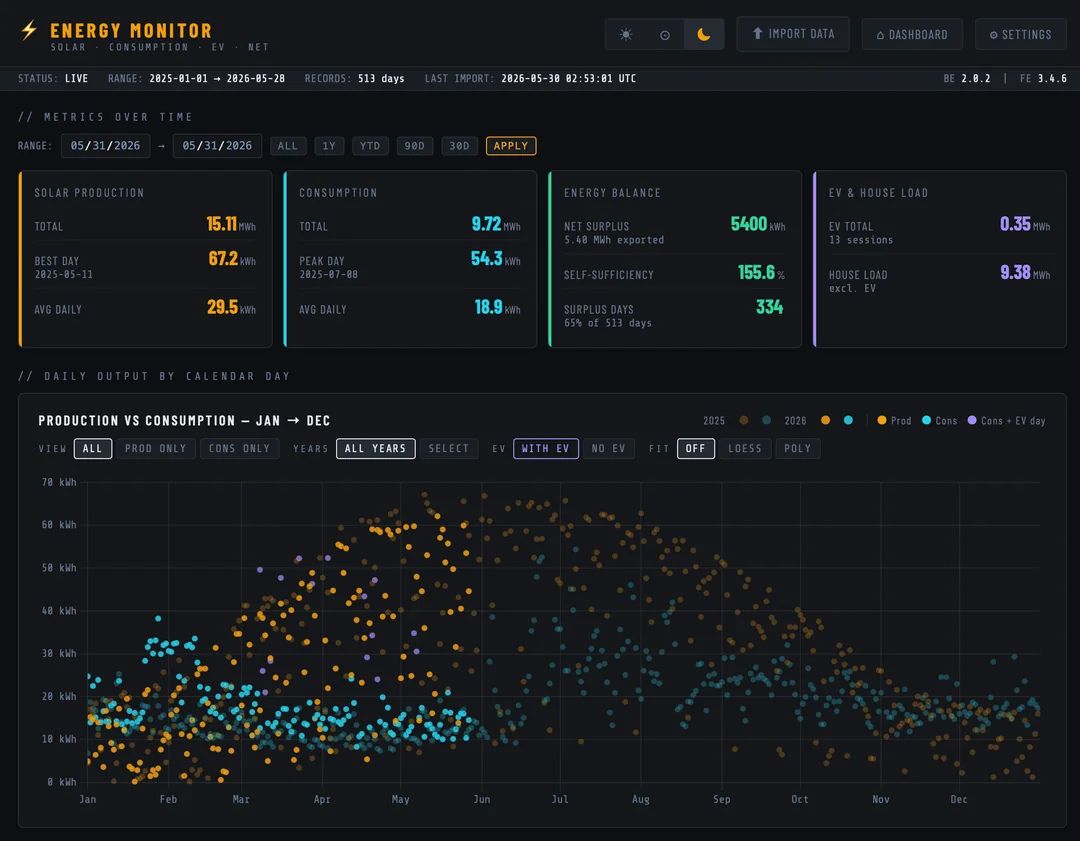Set chart view to ALL

coord(93,448)
